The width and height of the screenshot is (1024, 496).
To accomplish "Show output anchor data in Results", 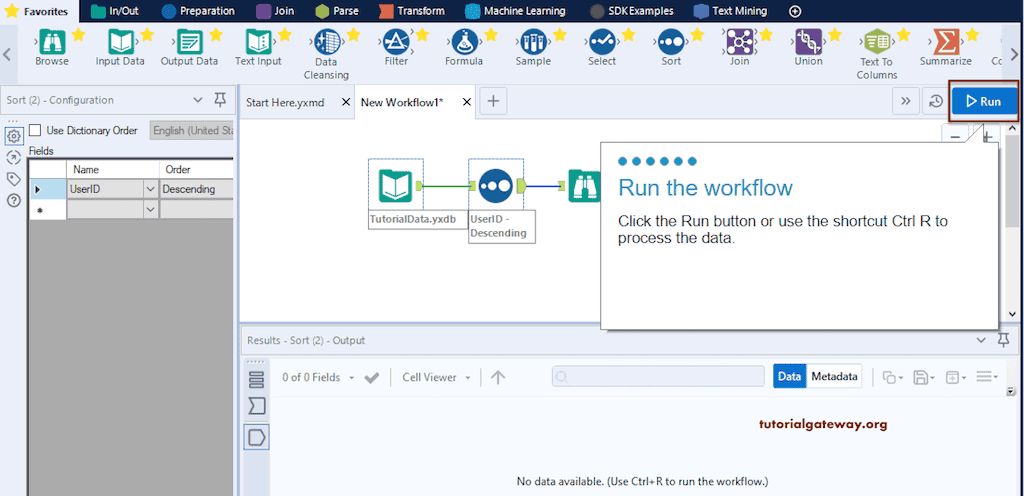I will pos(257,437).
